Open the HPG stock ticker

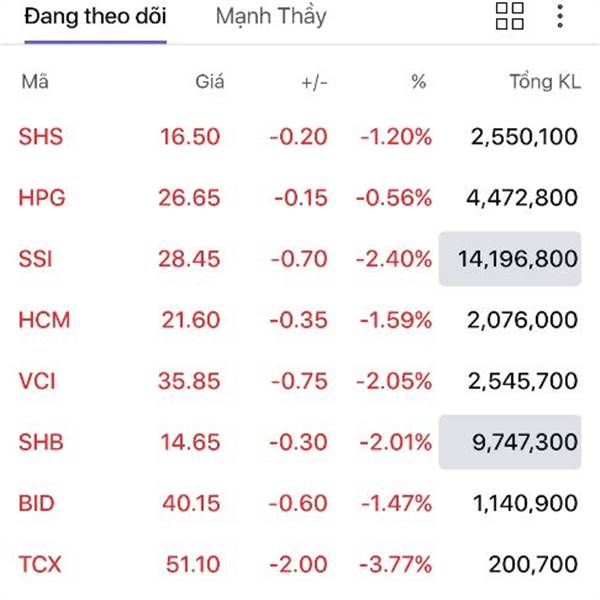click(x=42, y=197)
